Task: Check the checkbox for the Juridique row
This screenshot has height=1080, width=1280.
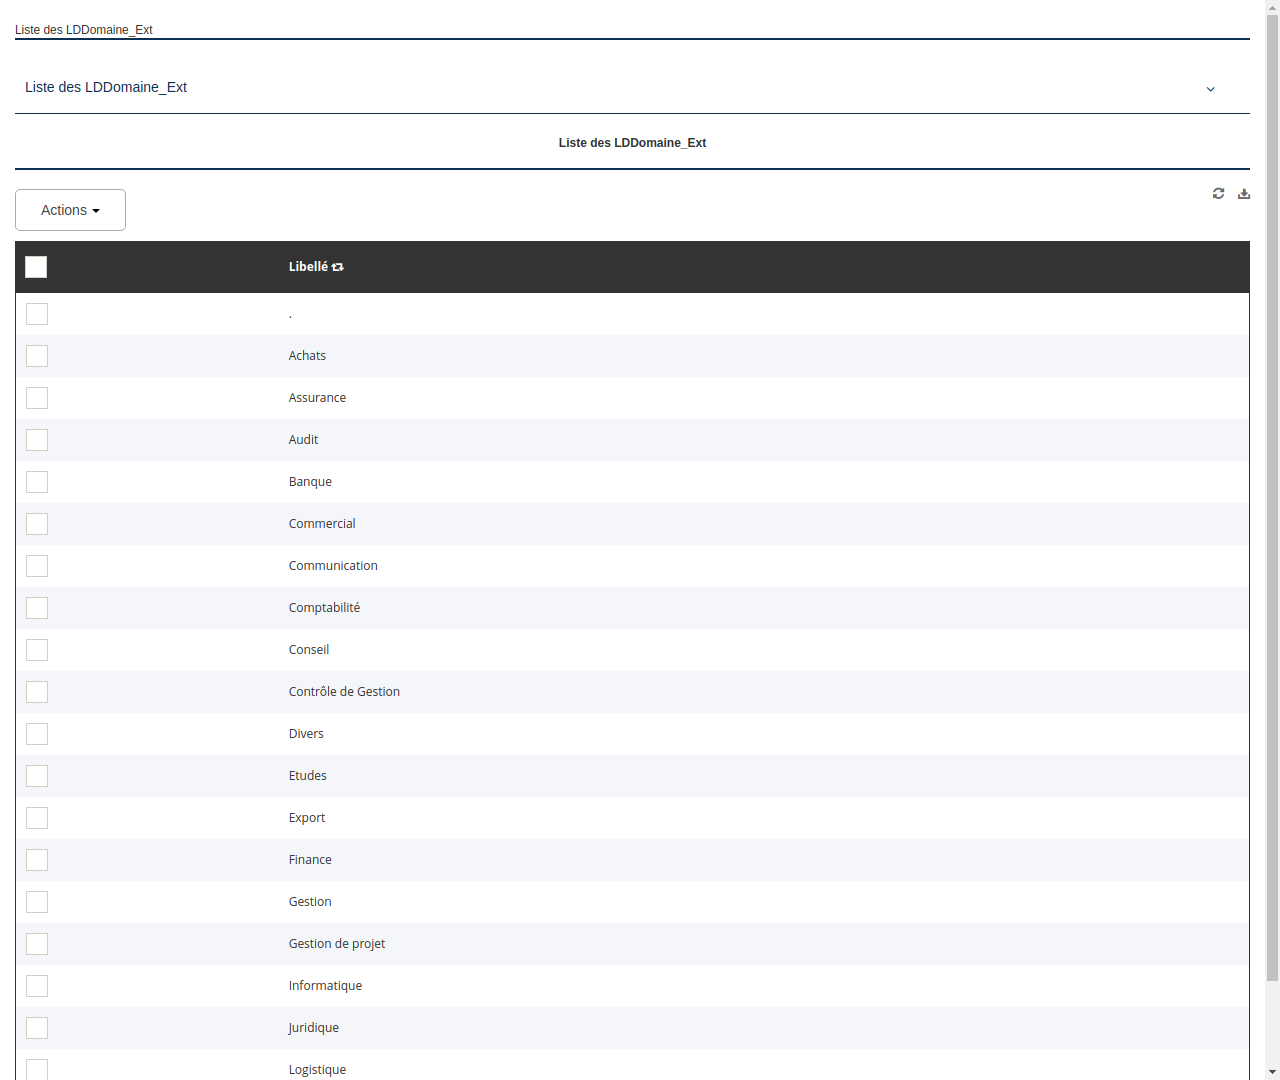Action: (x=37, y=1028)
